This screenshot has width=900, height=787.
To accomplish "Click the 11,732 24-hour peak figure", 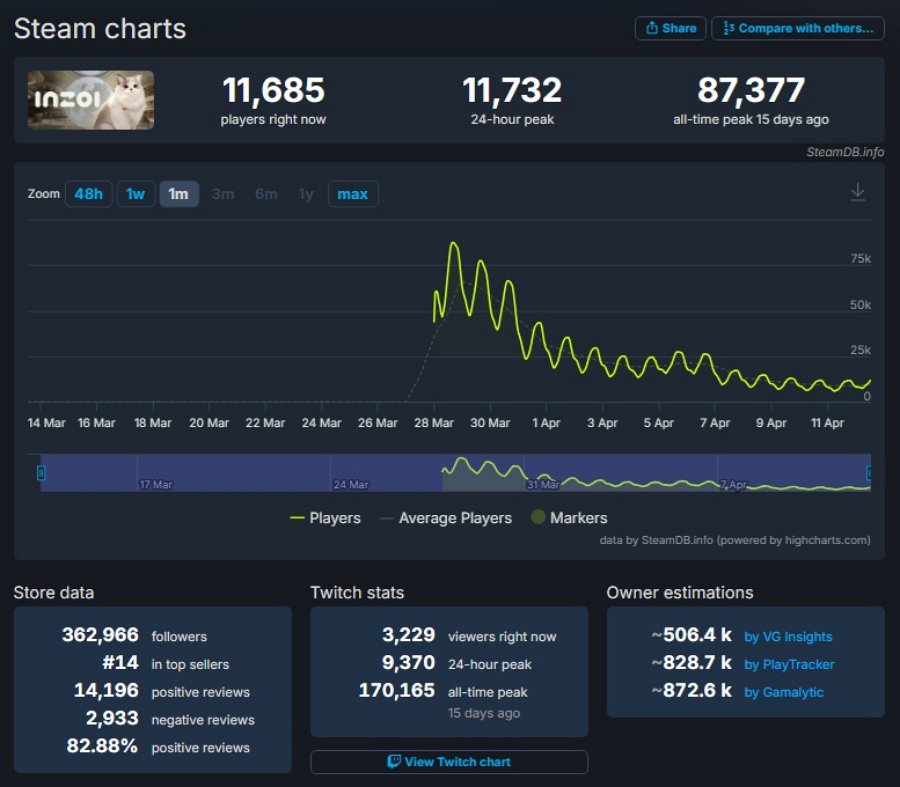I will pyautogui.click(x=512, y=90).
